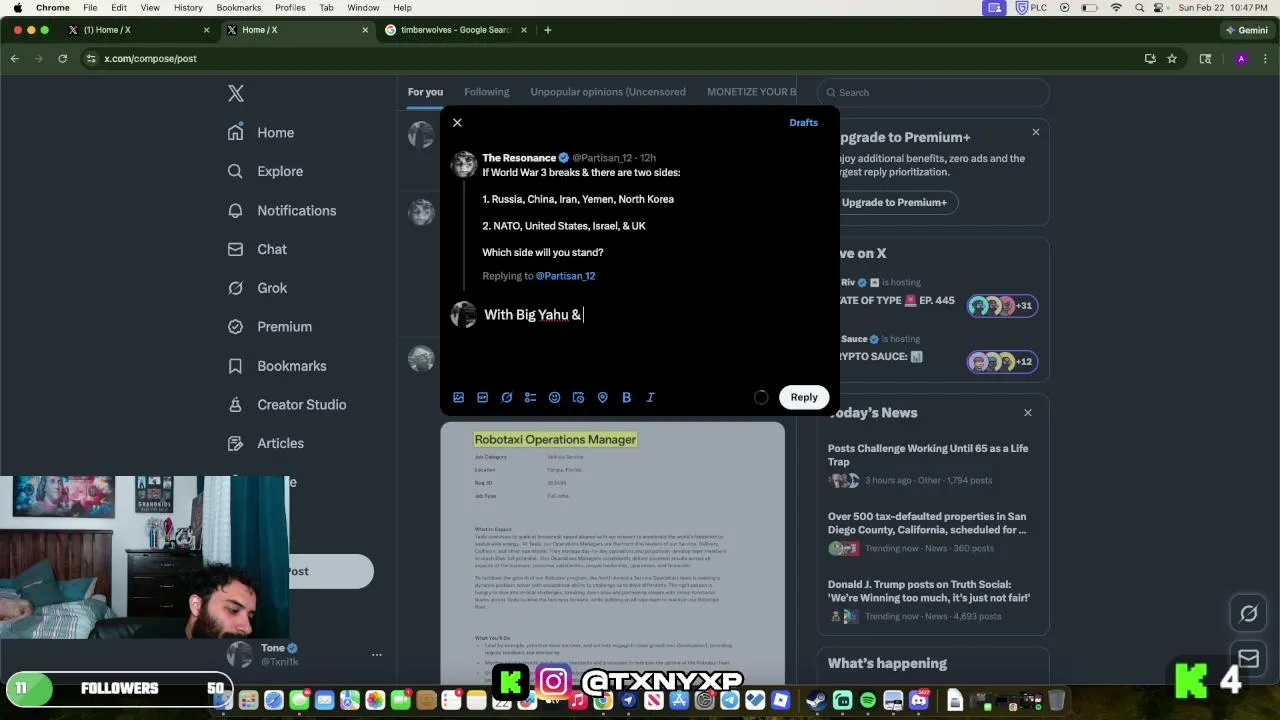
Task: Open emoji picker in composer
Action: [554, 397]
